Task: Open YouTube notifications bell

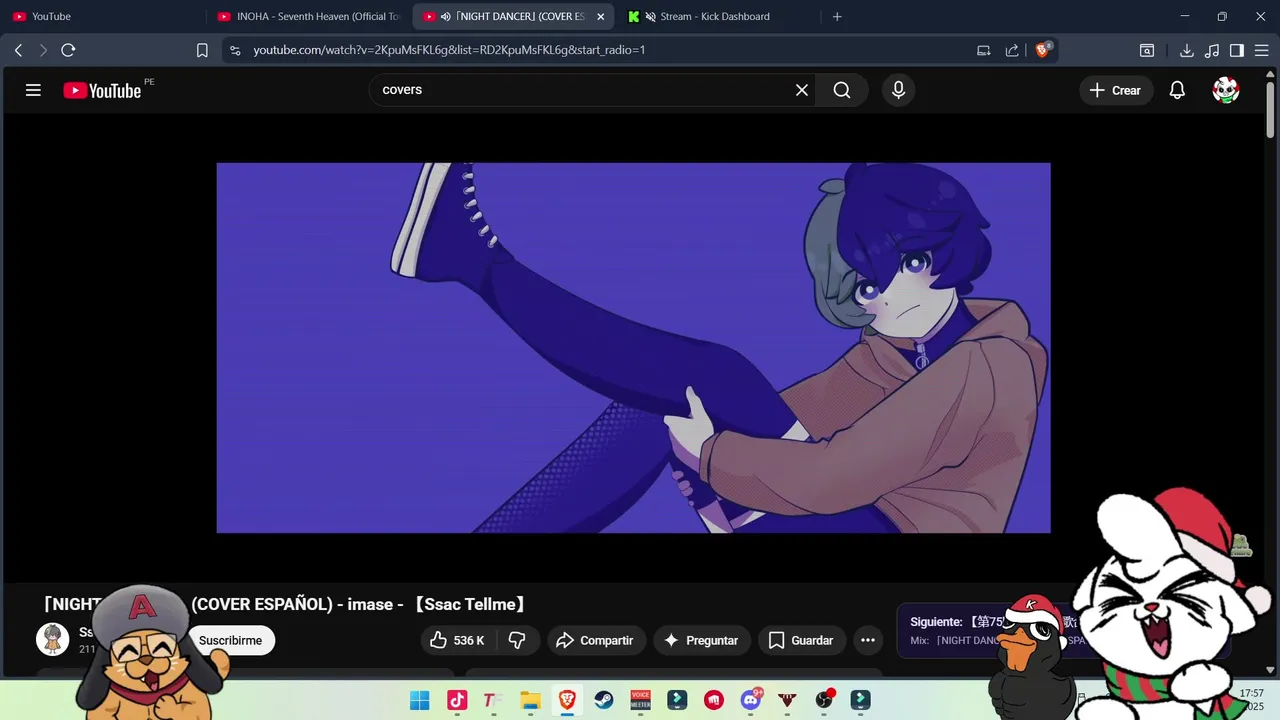Action: (x=1177, y=90)
